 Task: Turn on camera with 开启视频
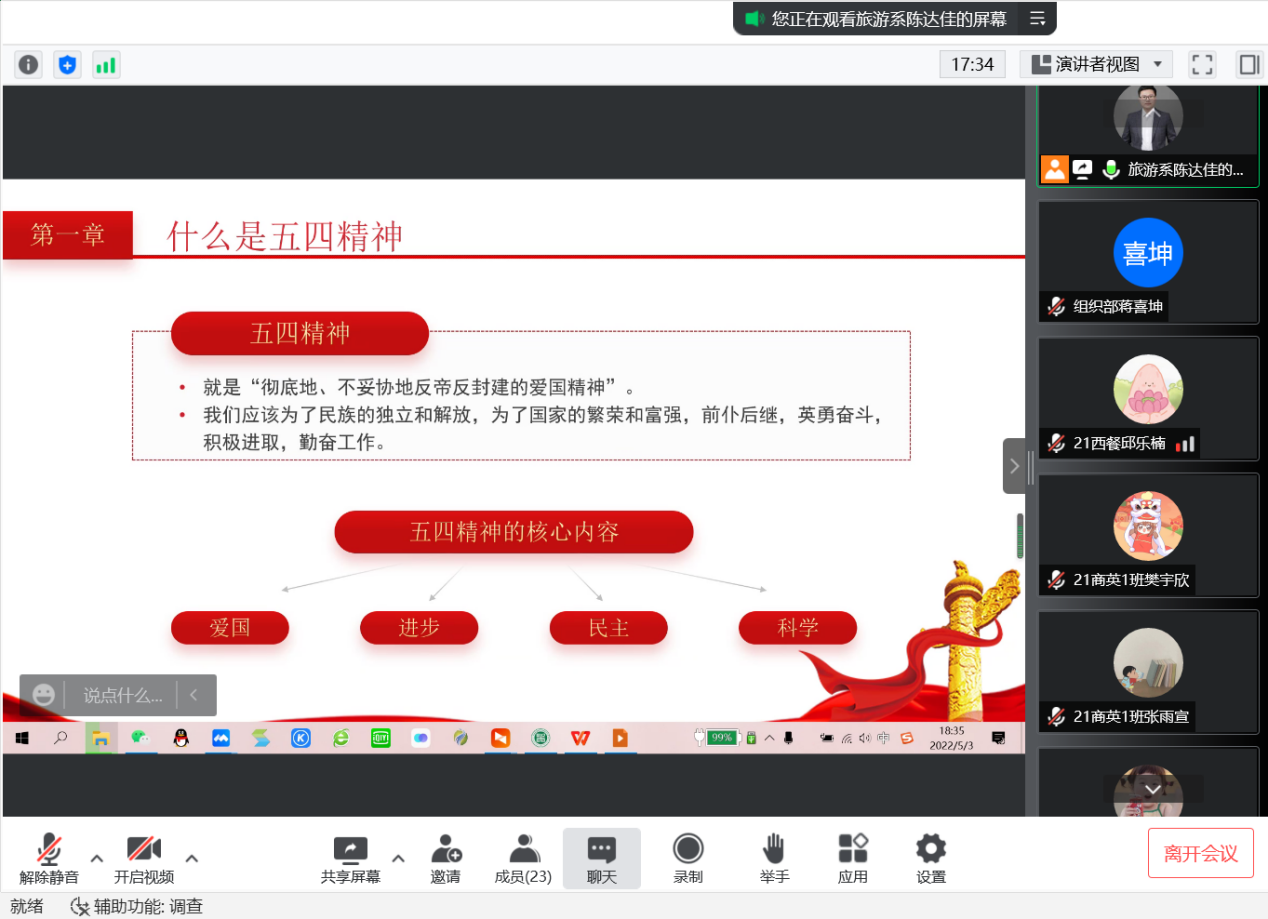[144, 859]
